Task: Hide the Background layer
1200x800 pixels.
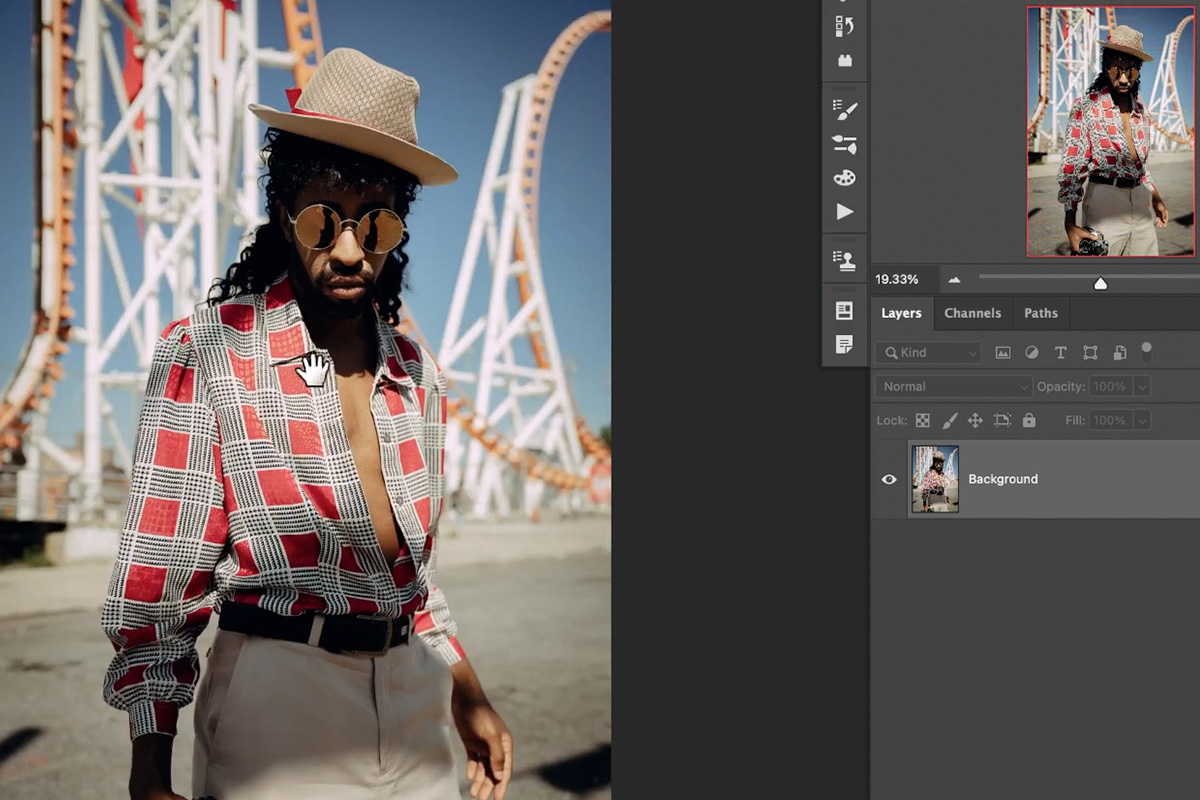Action: coord(889,479)
